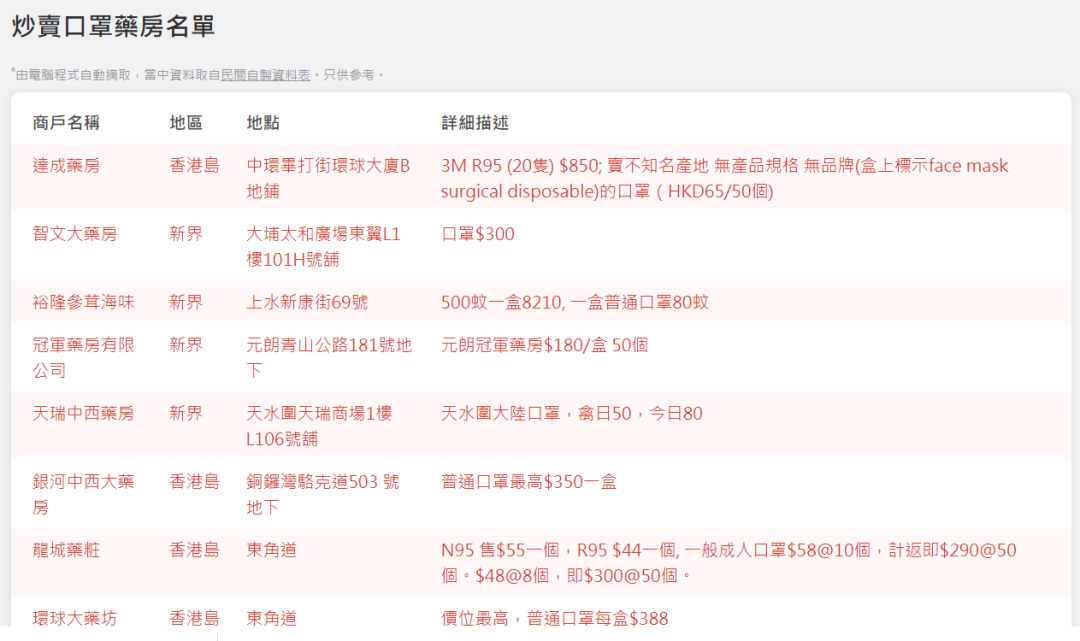Open the 民間自製資料表 source link
The image size is (1080, 641).
point(265,75)
